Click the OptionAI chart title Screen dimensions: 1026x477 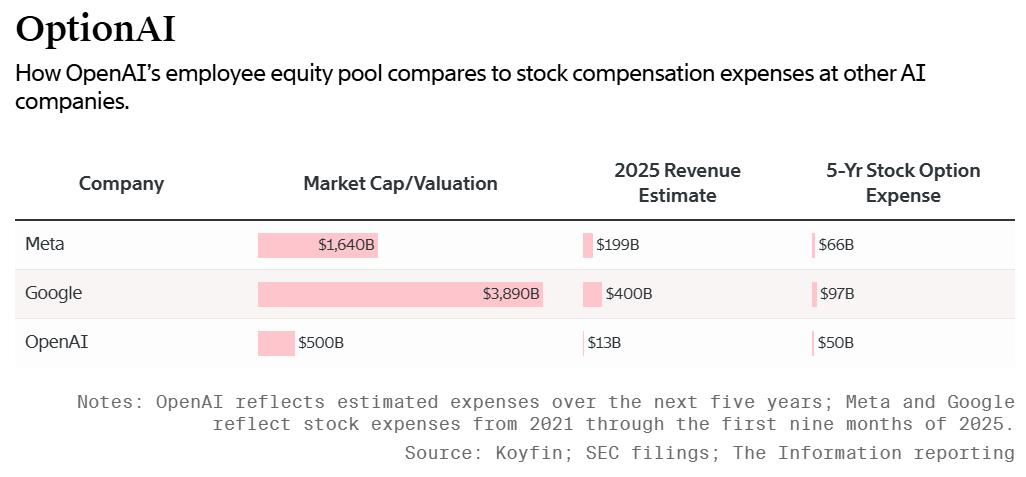coord(96,30)
